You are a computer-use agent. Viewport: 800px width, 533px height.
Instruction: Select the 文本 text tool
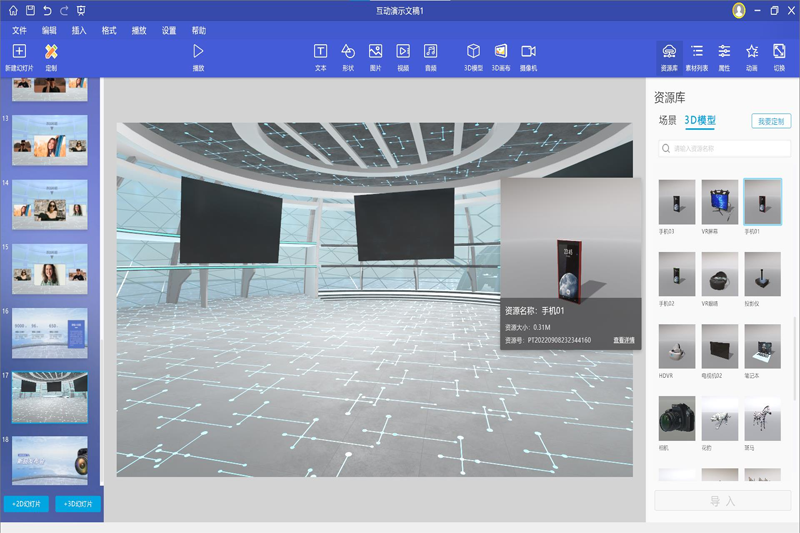pyautogui.click(x=320, y=52)
